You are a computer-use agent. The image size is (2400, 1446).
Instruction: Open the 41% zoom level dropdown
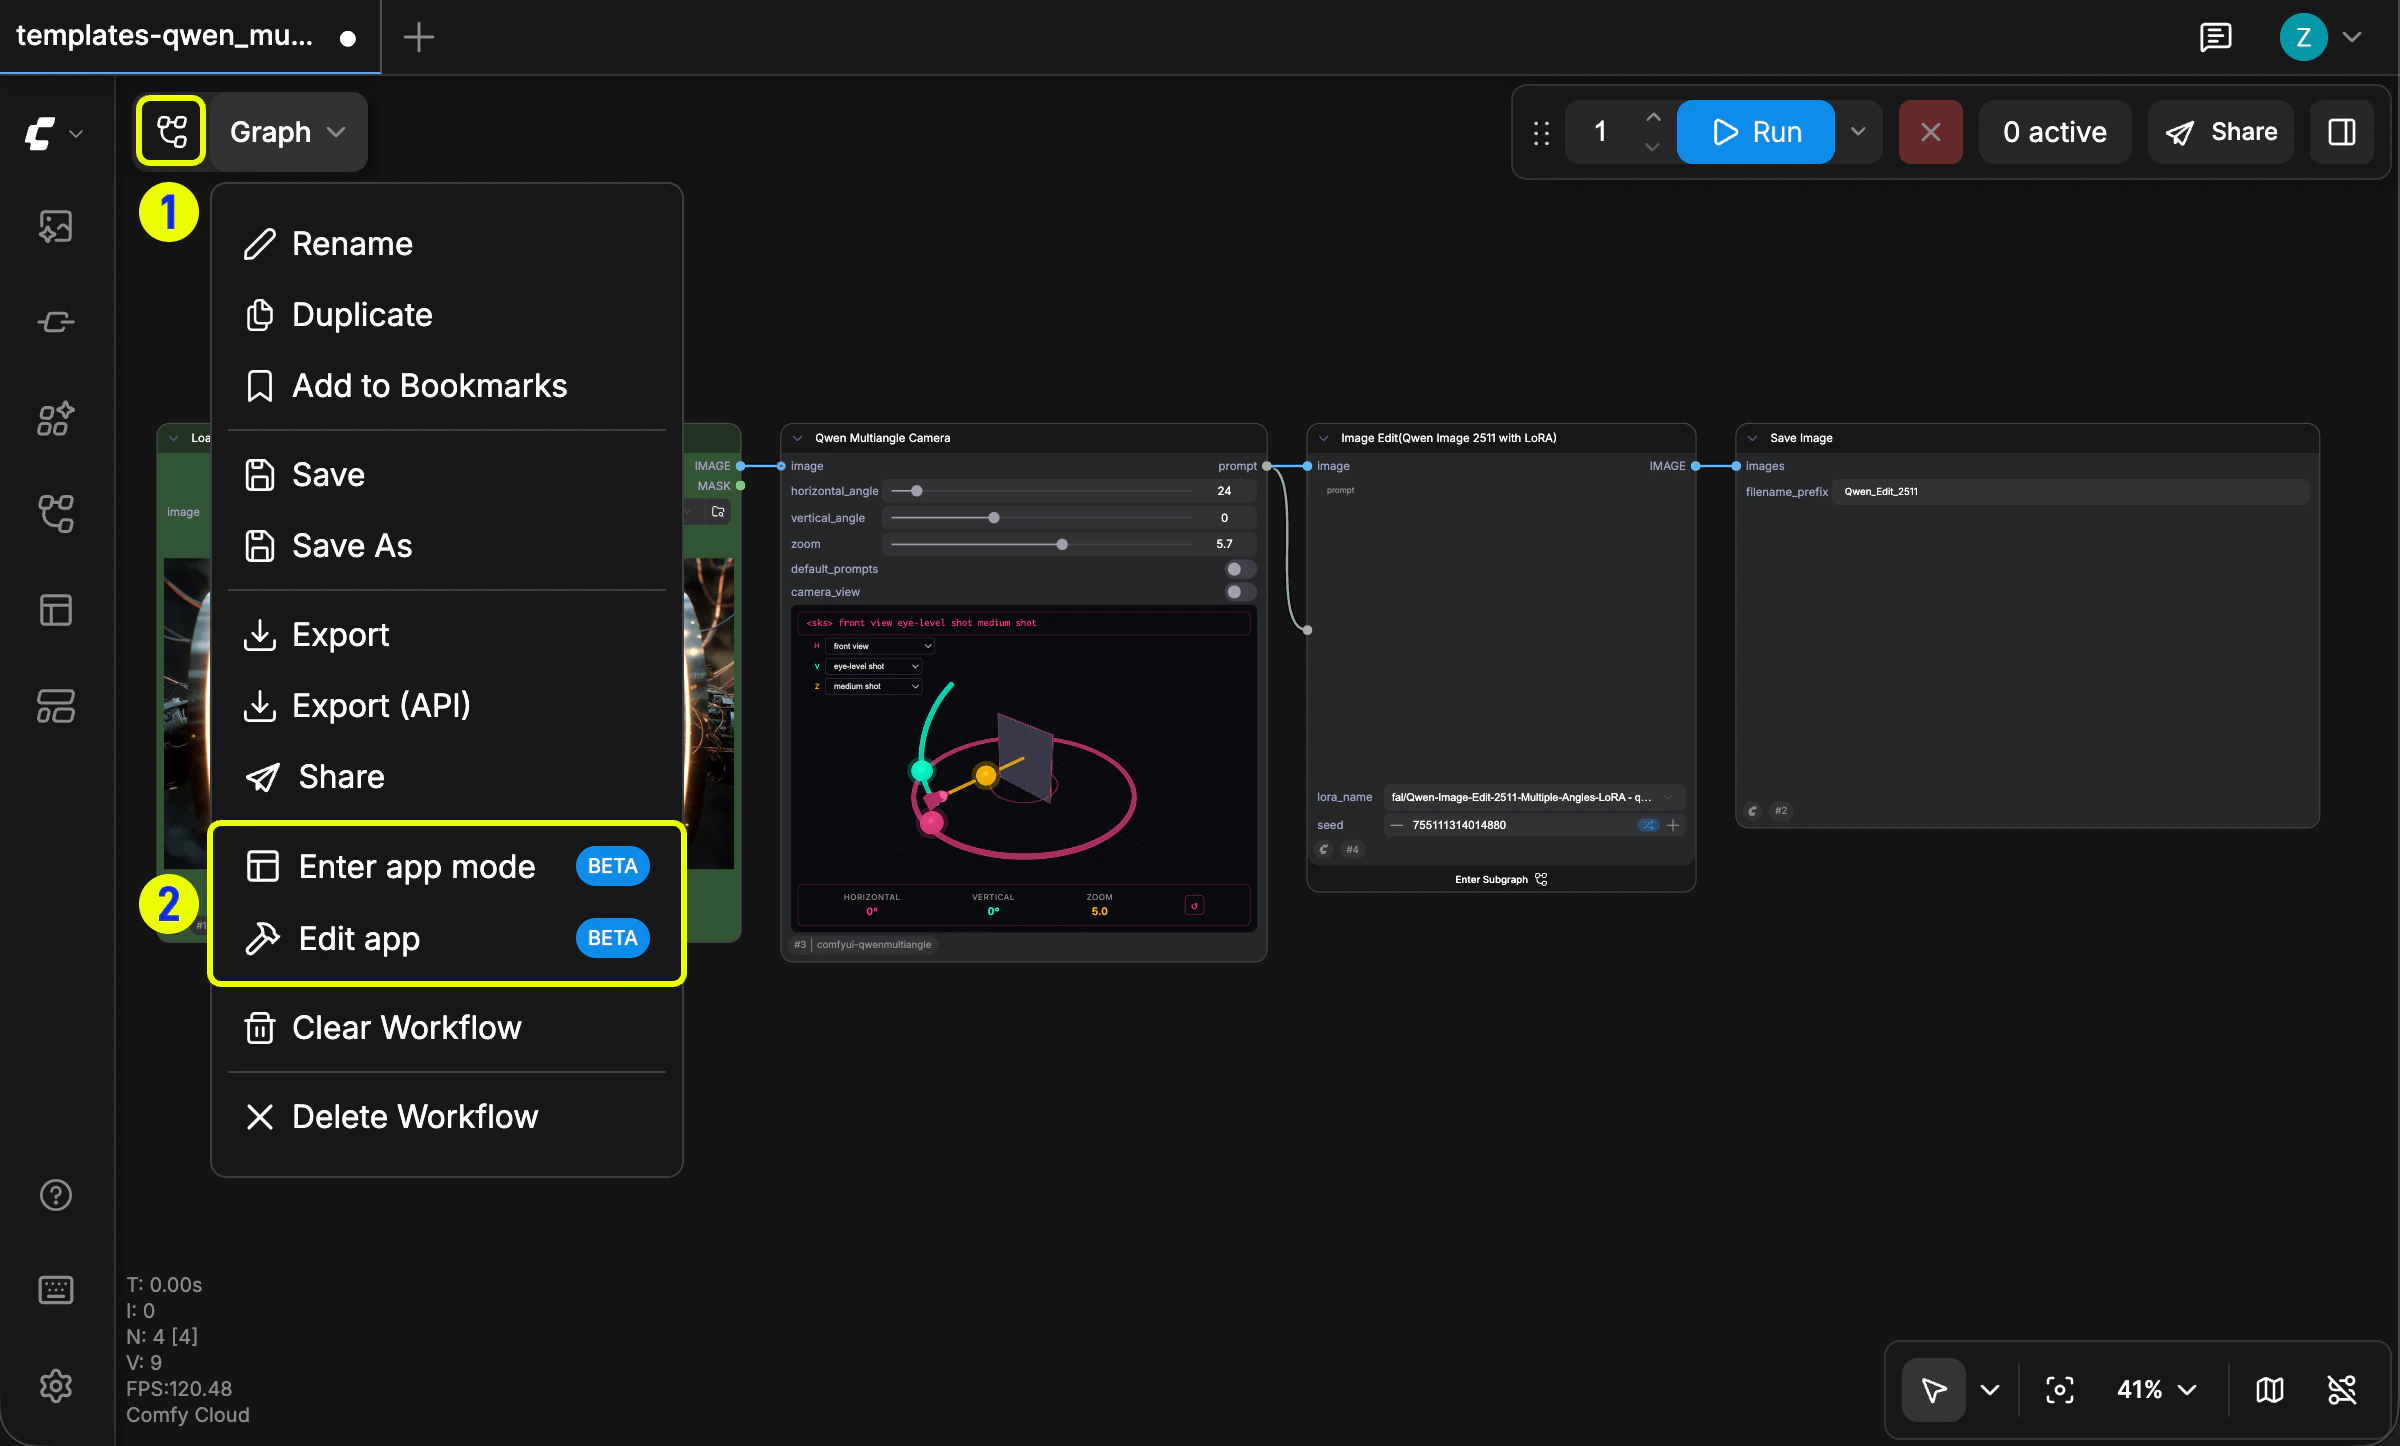coord(2156,1390)
